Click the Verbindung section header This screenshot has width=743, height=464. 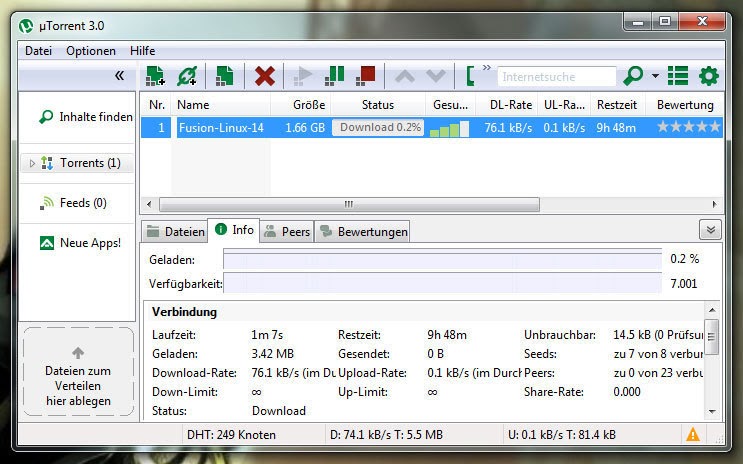pyautogui.click(x=184, y=312)
